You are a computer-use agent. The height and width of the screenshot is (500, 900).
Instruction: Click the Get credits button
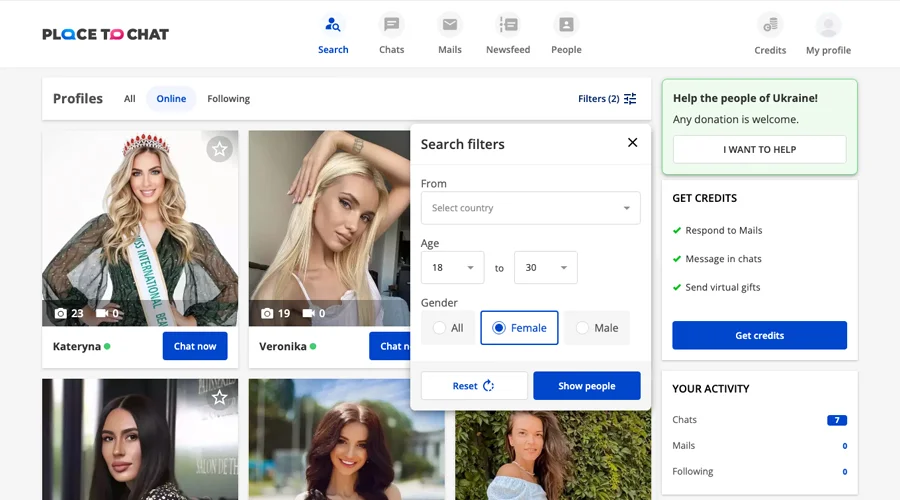(x=759, y=335)
